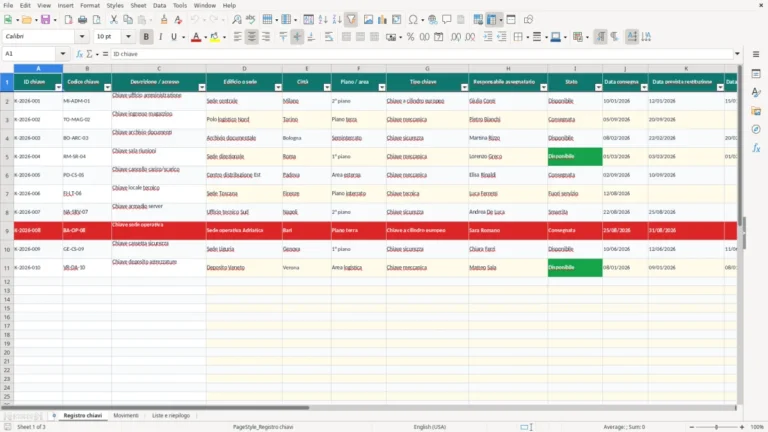
Task: Open filter dropdown for Stato column
Action: (599, 87)
